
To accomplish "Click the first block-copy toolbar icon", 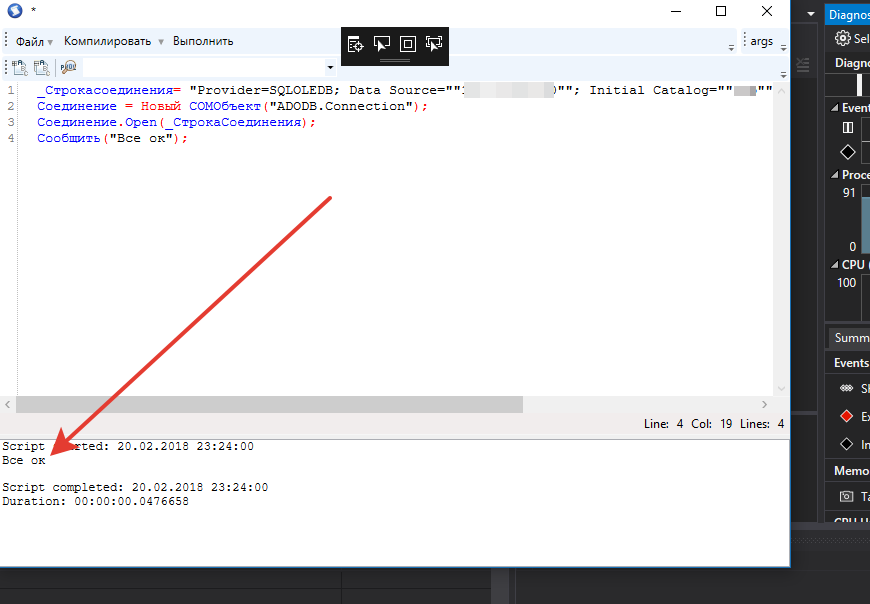I will click(18, 66).
